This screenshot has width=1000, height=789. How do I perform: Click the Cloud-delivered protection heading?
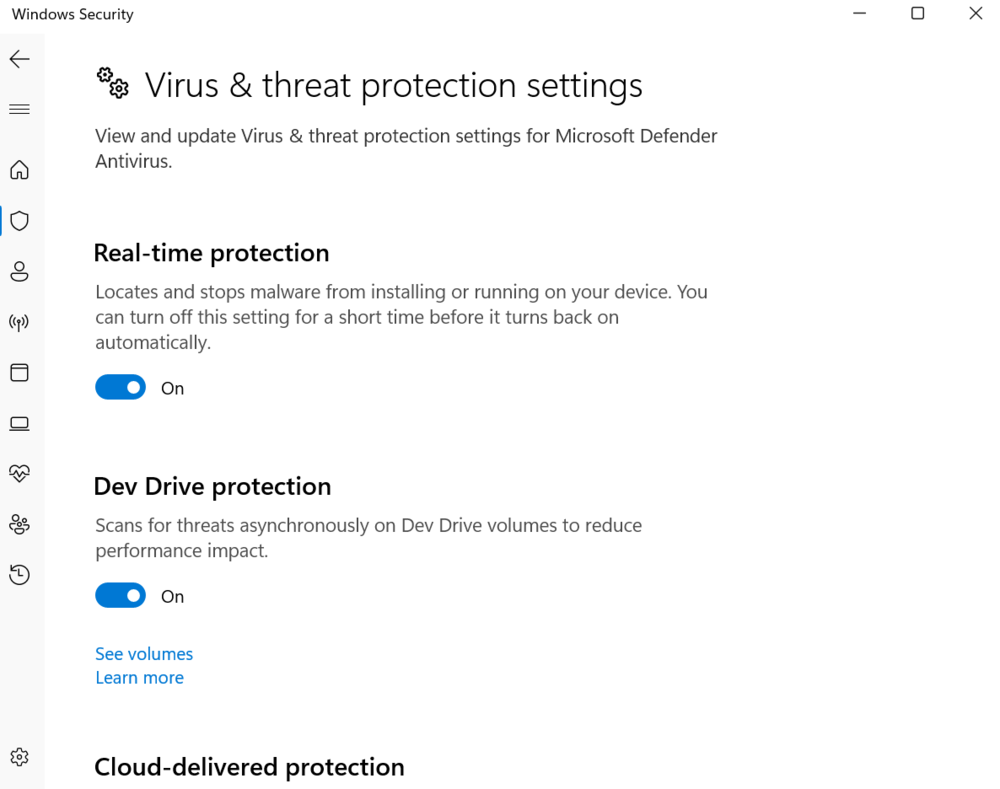click(x=249, y=767)
